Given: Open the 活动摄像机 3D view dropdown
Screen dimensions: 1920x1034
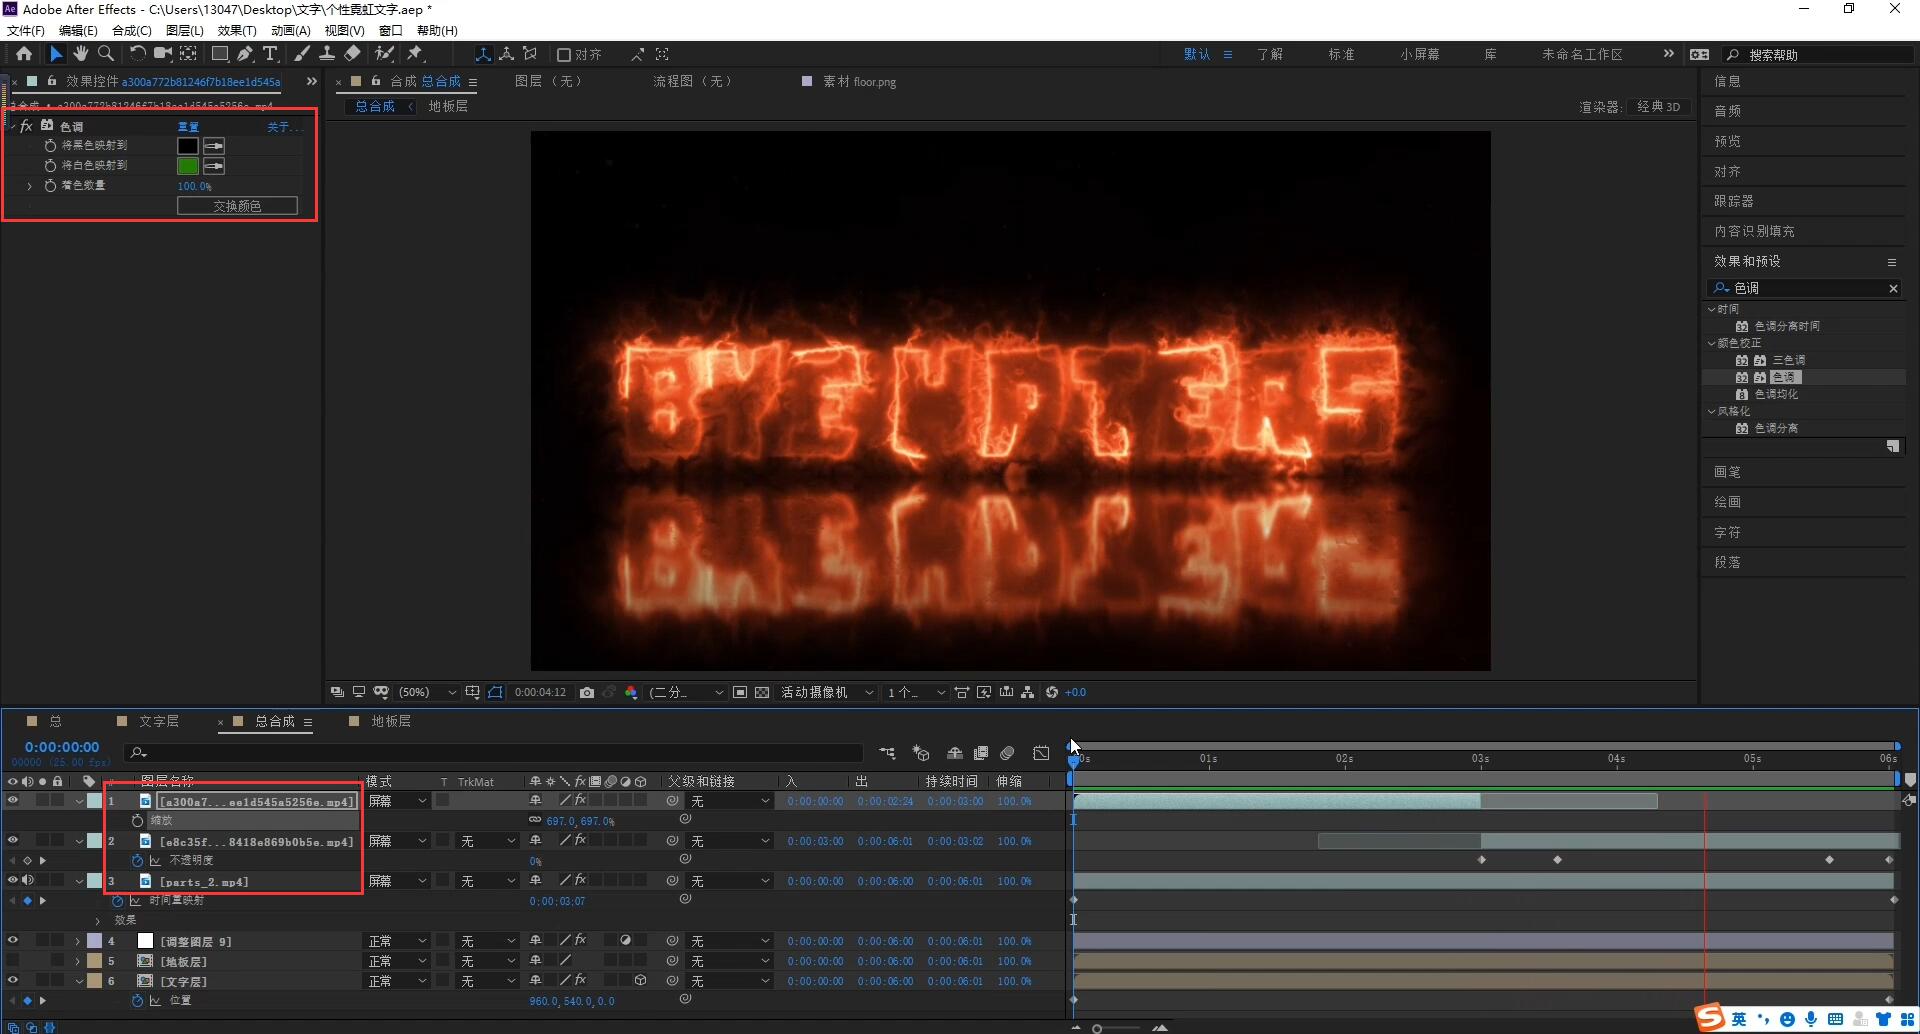Looking at the screenshot, I should point(827,692).
